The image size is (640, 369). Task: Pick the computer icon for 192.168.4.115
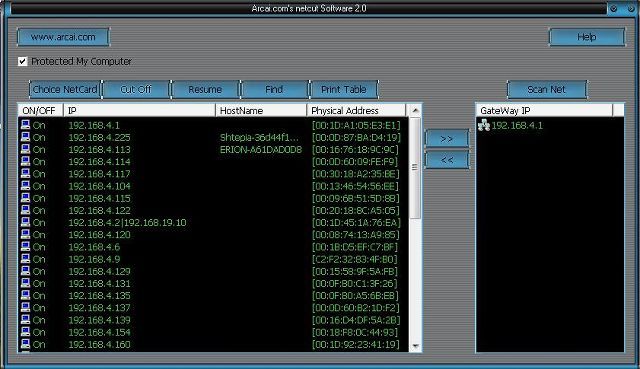[25, 198]
